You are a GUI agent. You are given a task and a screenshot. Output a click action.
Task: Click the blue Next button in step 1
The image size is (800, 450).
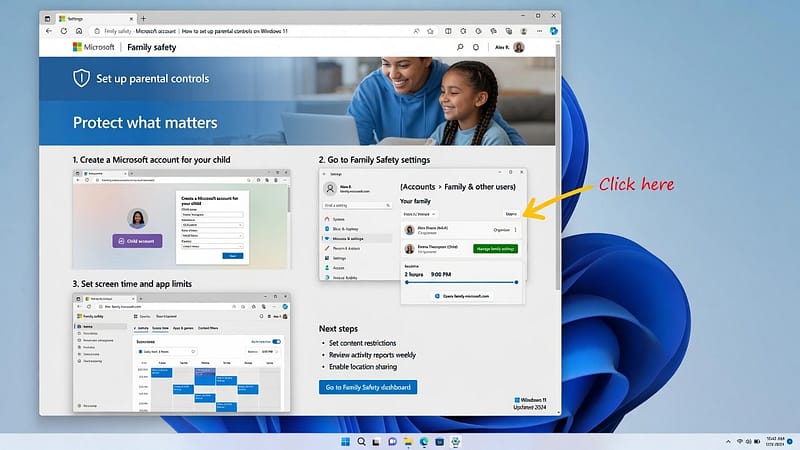[x=233, y=256]
